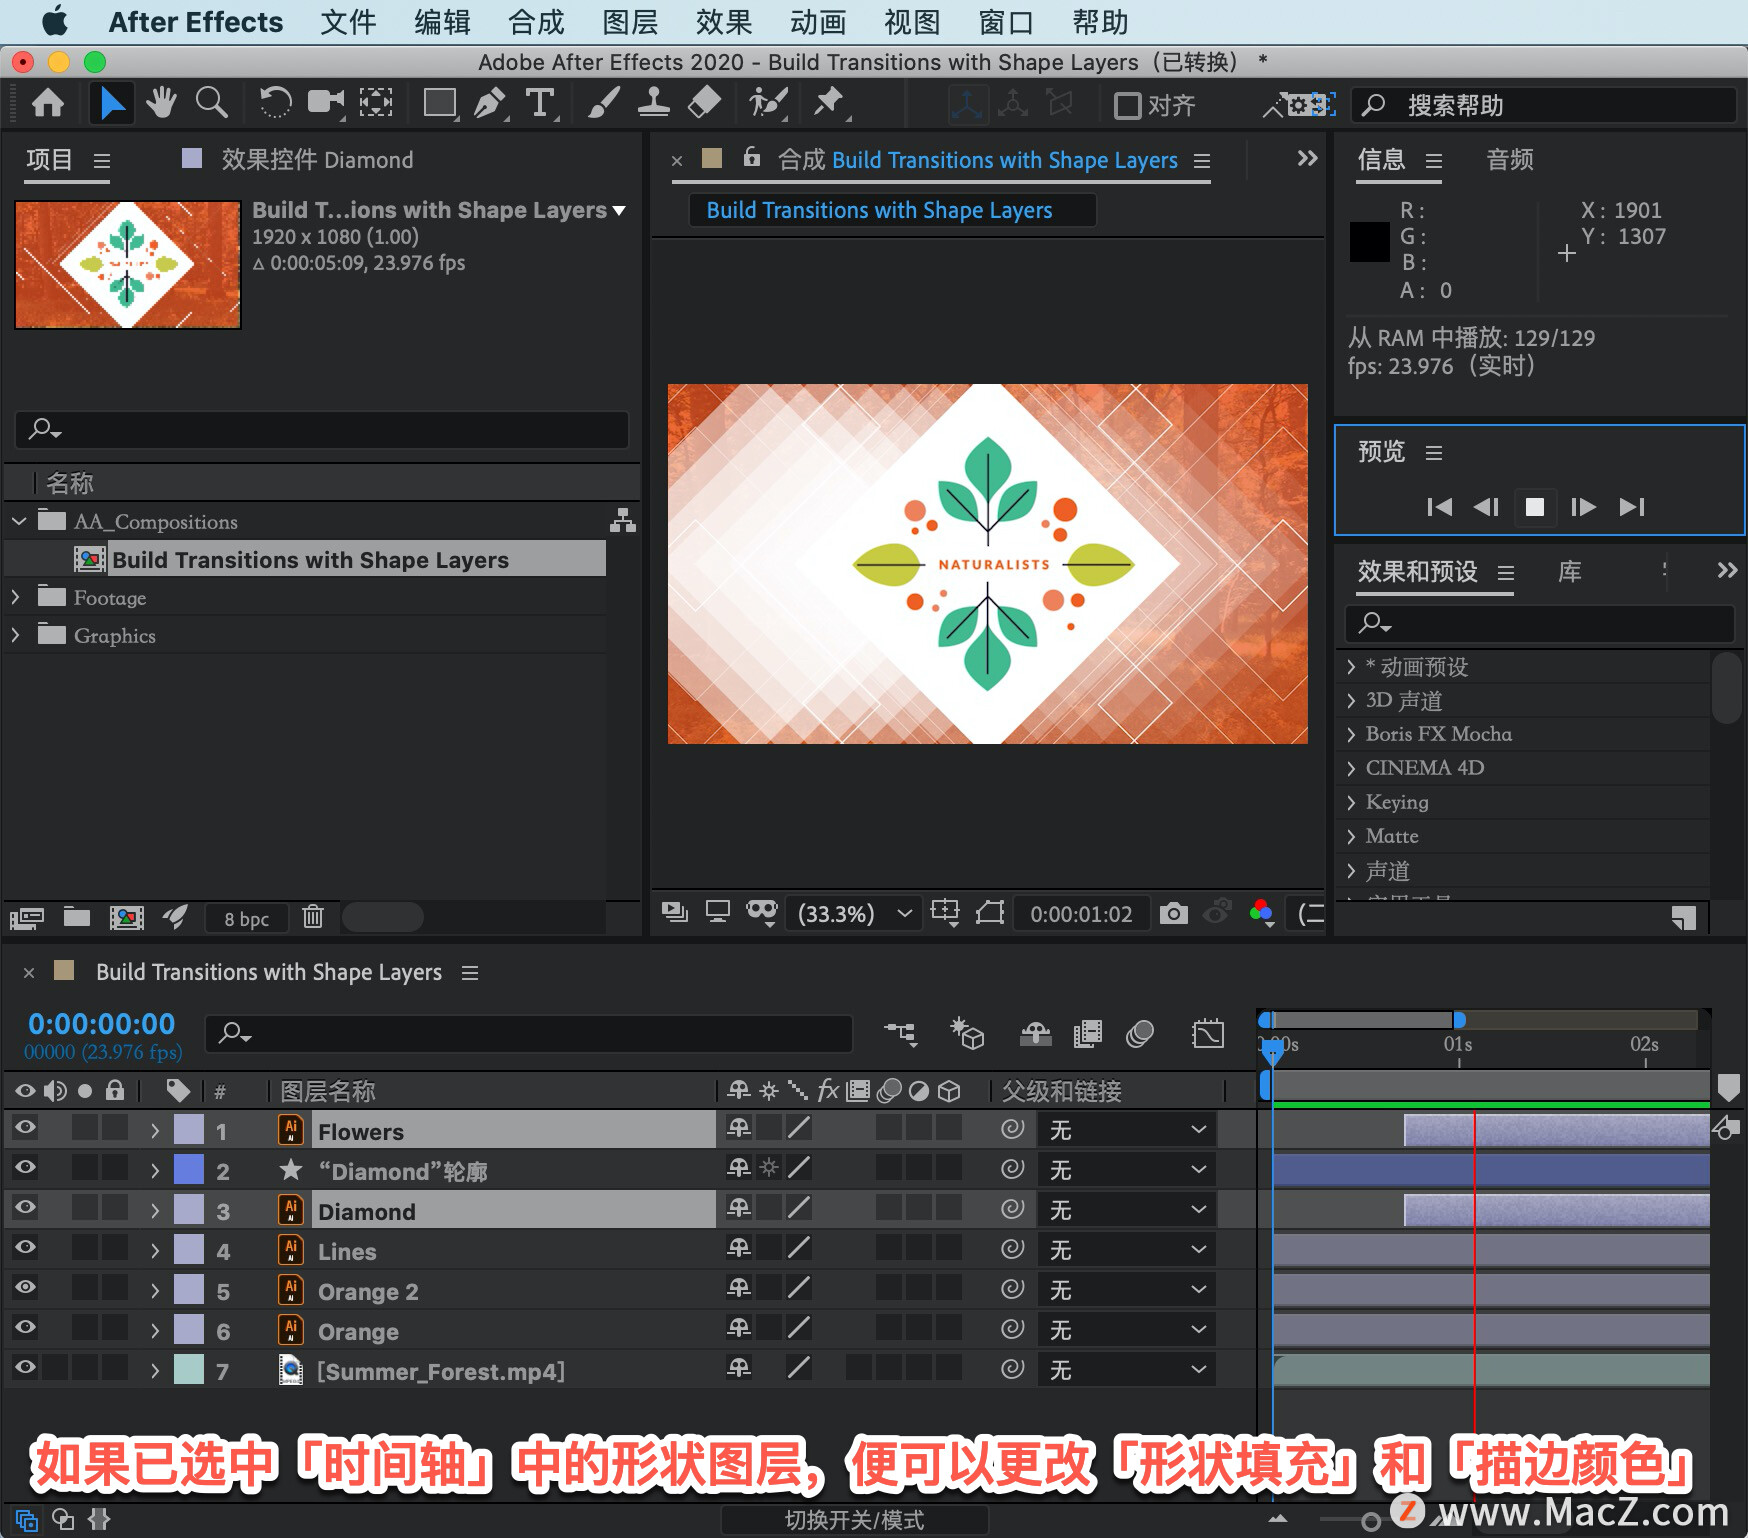Interpret footage icon in Project panel
This screenshot has width=1748, height=1538.
[27, 917]
